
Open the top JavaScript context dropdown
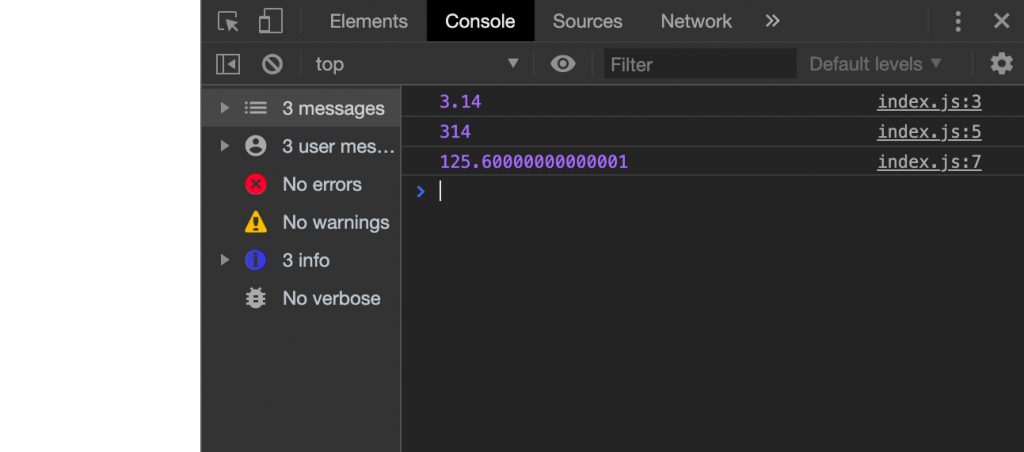tap(416, 64)
